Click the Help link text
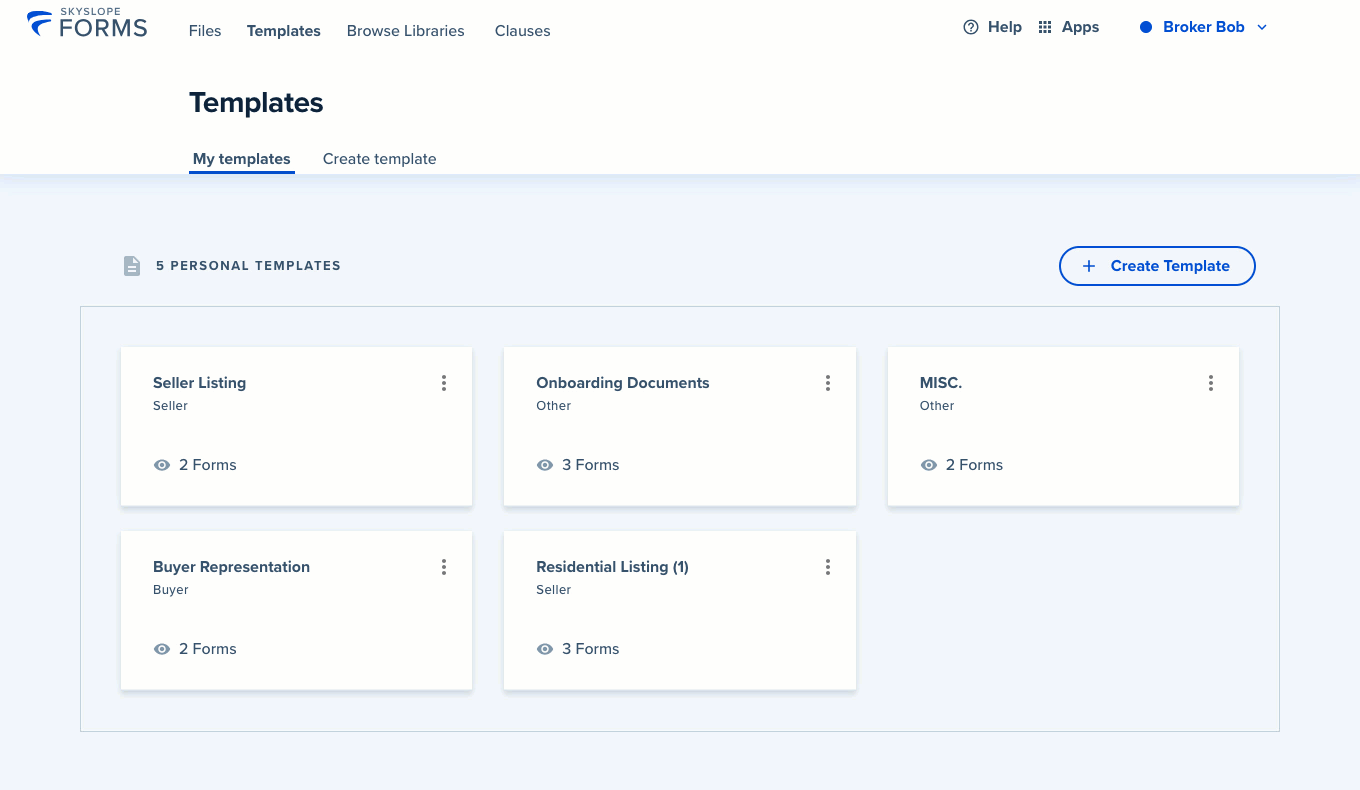Image resolution: width=1360 pixels, height=790 pixels. (1005, 27)
